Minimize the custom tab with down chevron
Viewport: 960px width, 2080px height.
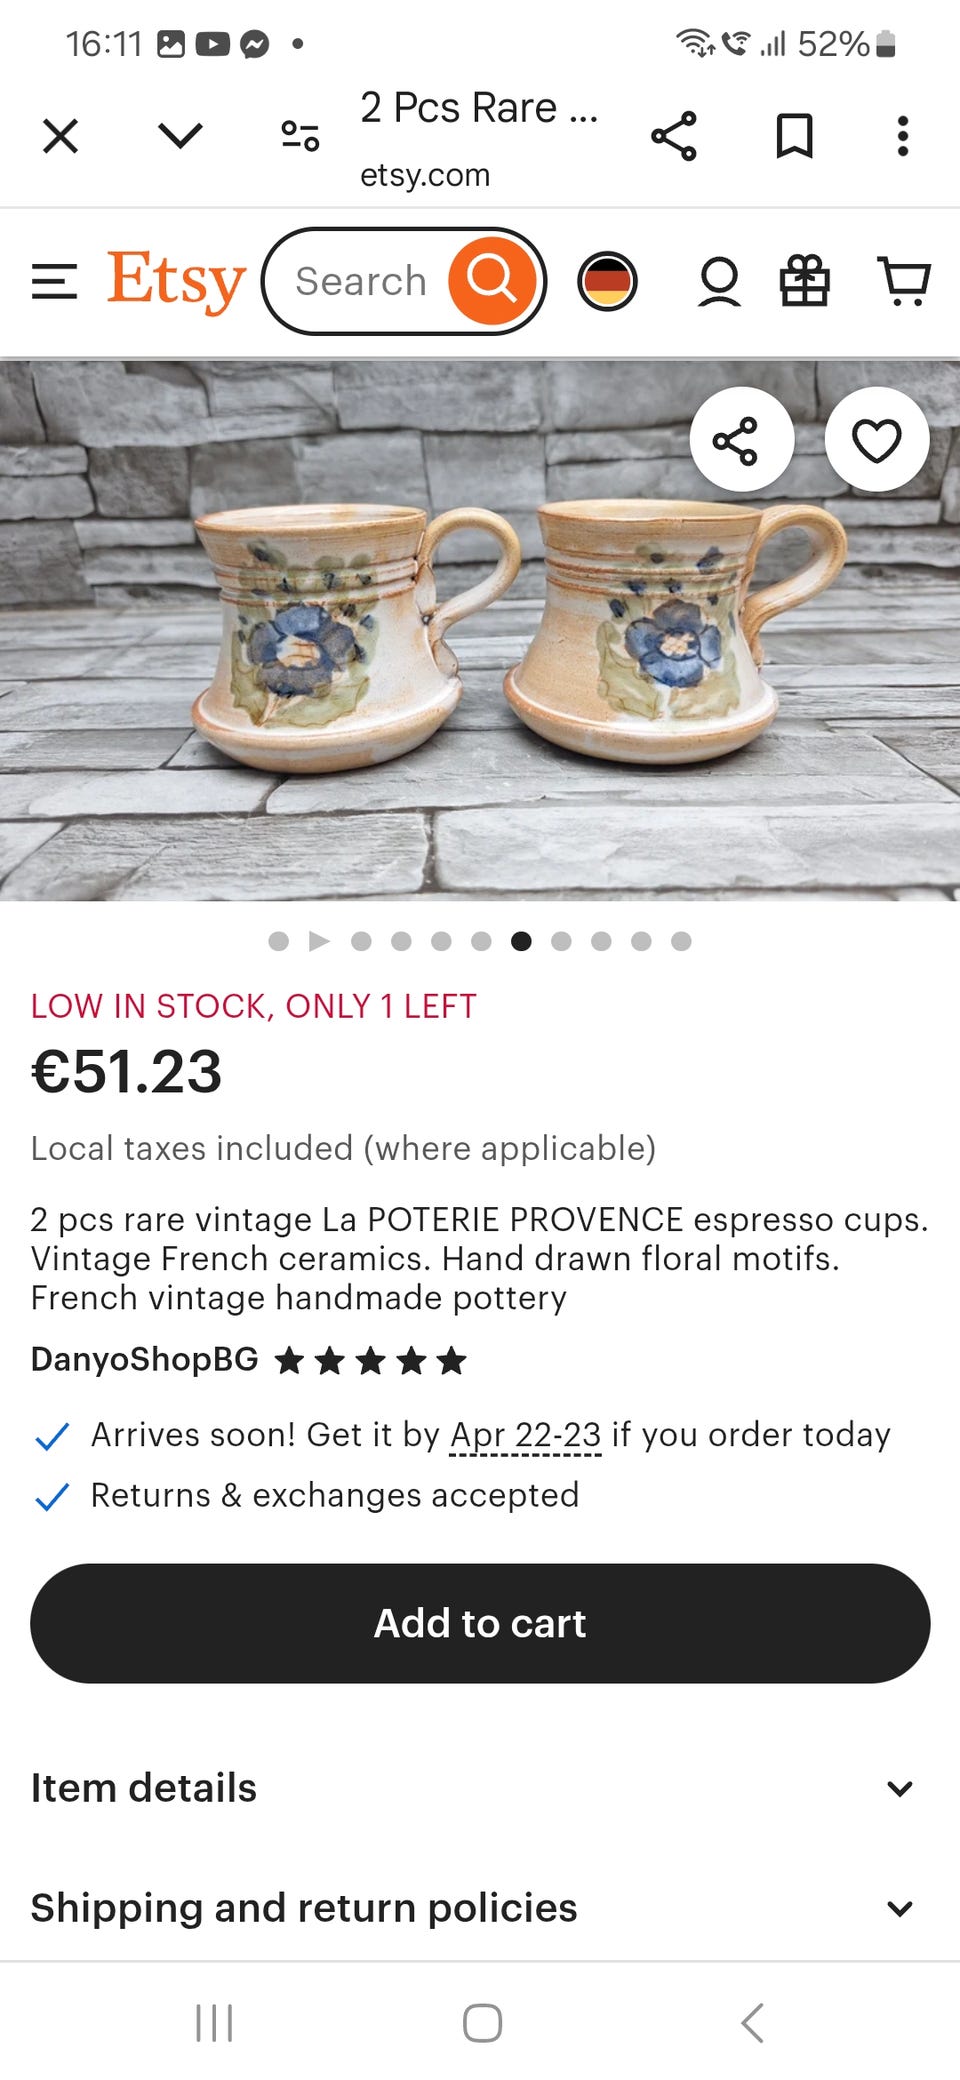tap(181, 136)
